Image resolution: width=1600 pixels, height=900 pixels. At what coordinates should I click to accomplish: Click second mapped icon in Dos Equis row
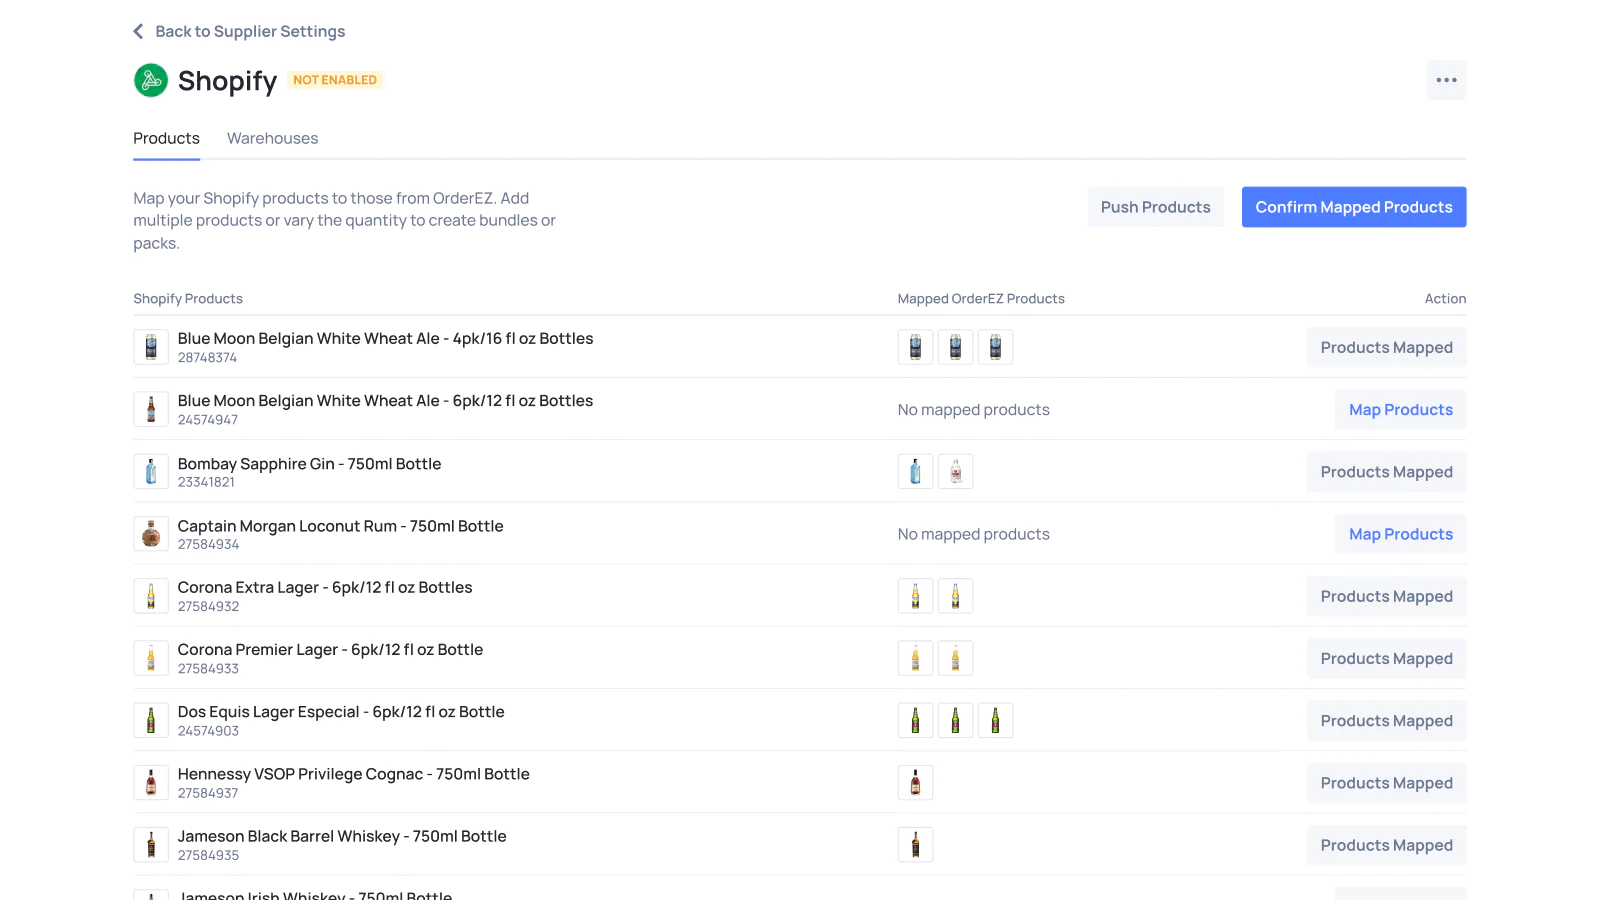[x=955, y=720]
